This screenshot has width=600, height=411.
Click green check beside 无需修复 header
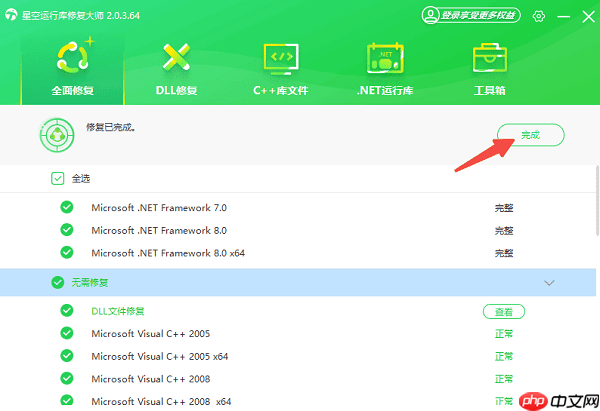tap(58, 282)
